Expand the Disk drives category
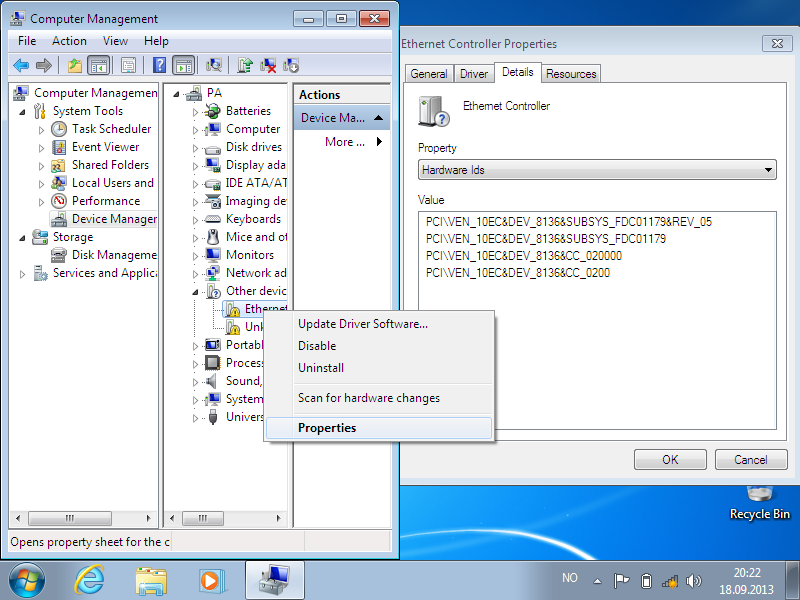 195,148
